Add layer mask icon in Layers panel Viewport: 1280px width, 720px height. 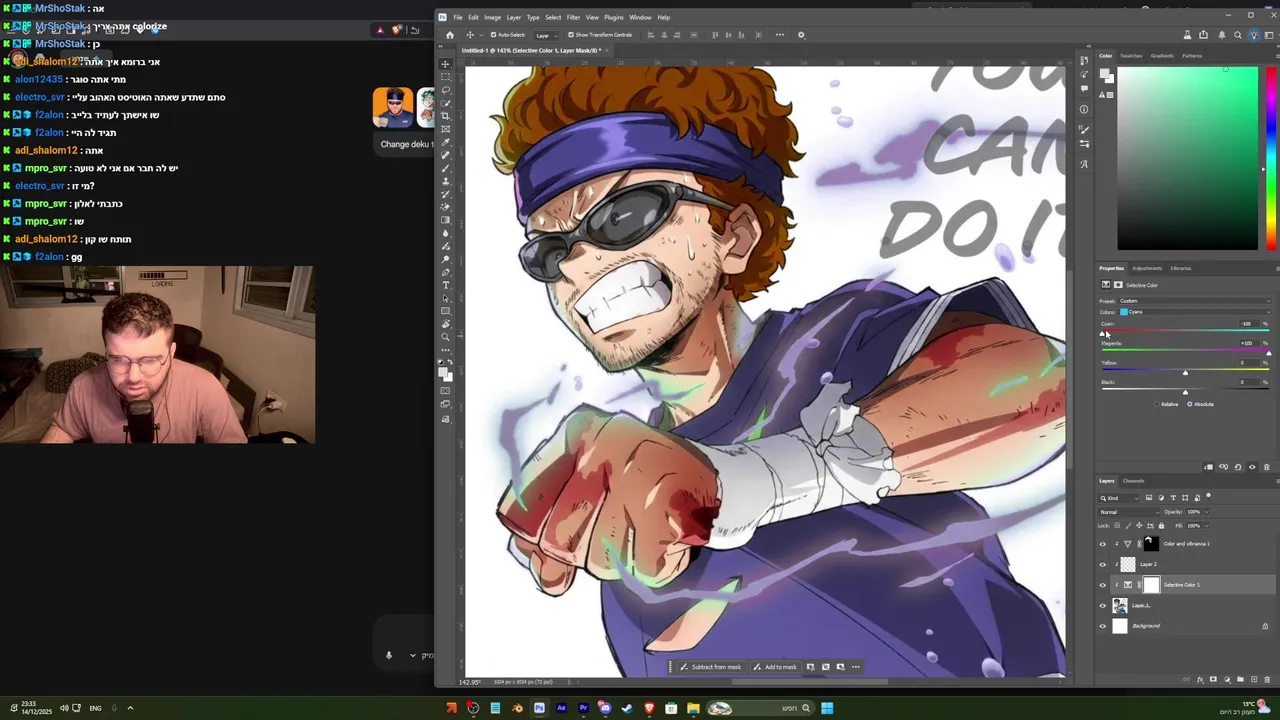(x=1213, y=679)
